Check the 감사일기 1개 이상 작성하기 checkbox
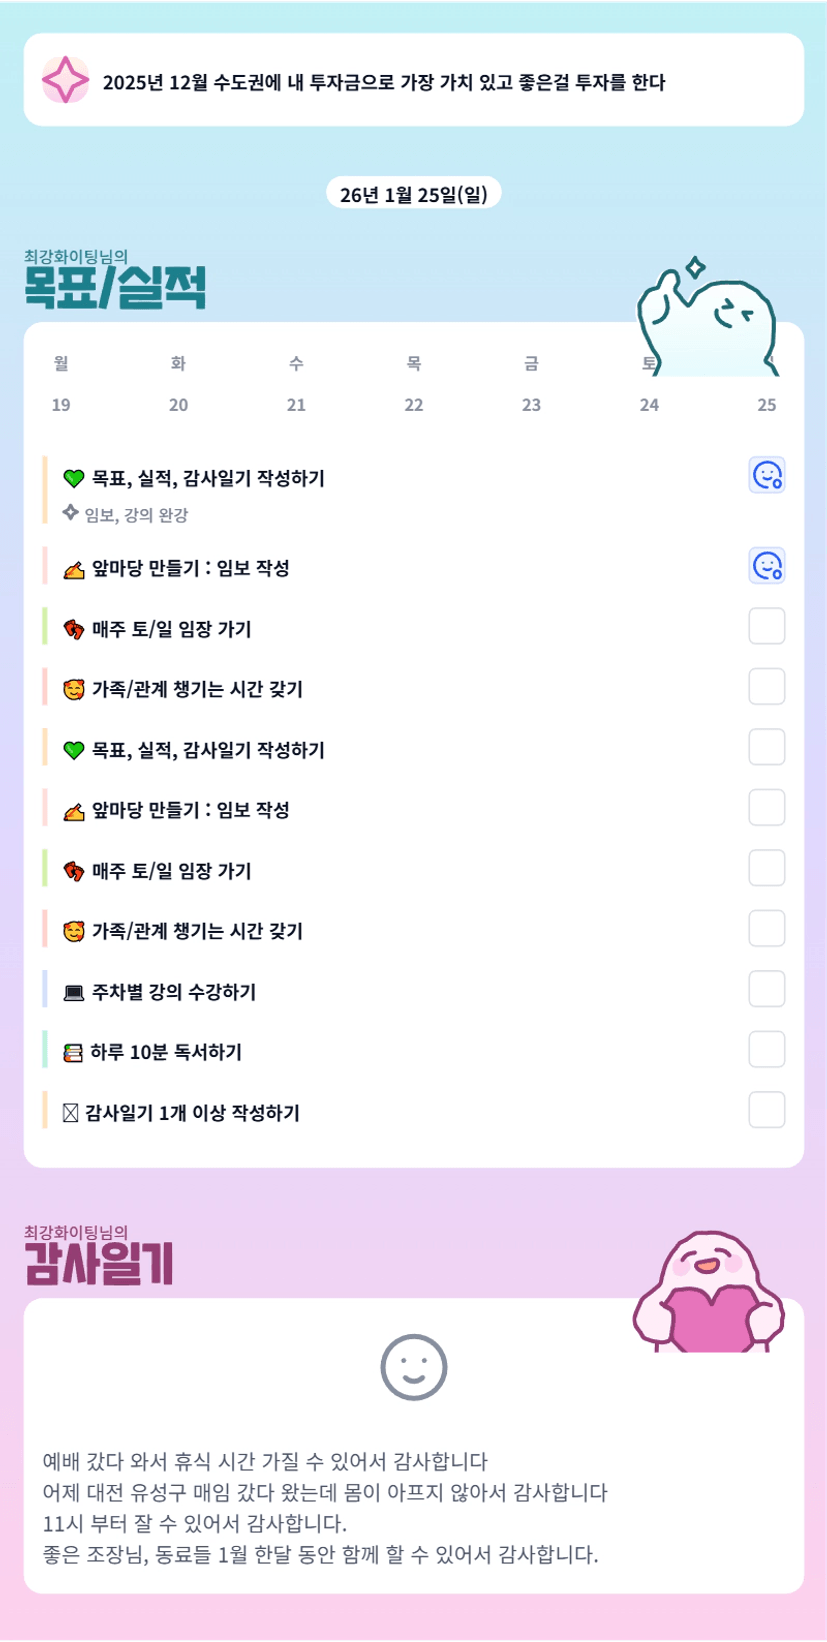The width and height of the screenshot is (827, 1642). click(x=767, y=1110)
